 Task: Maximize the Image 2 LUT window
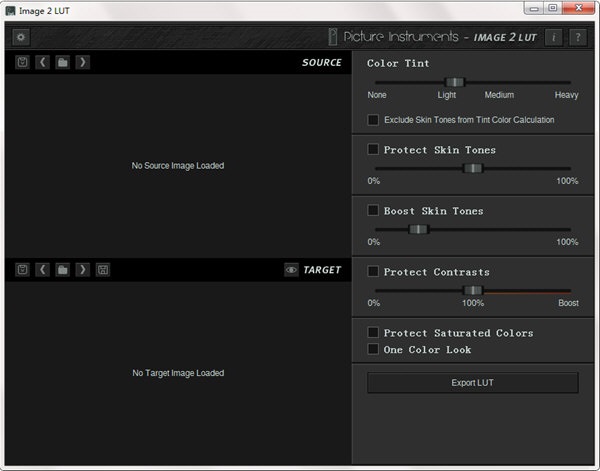(553, 8)
